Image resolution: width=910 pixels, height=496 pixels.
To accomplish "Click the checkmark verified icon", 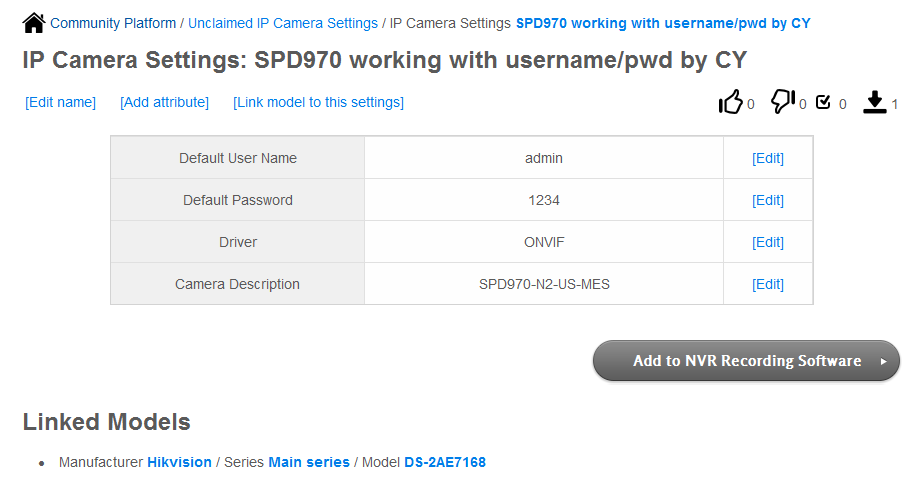I will pos(823,102).
